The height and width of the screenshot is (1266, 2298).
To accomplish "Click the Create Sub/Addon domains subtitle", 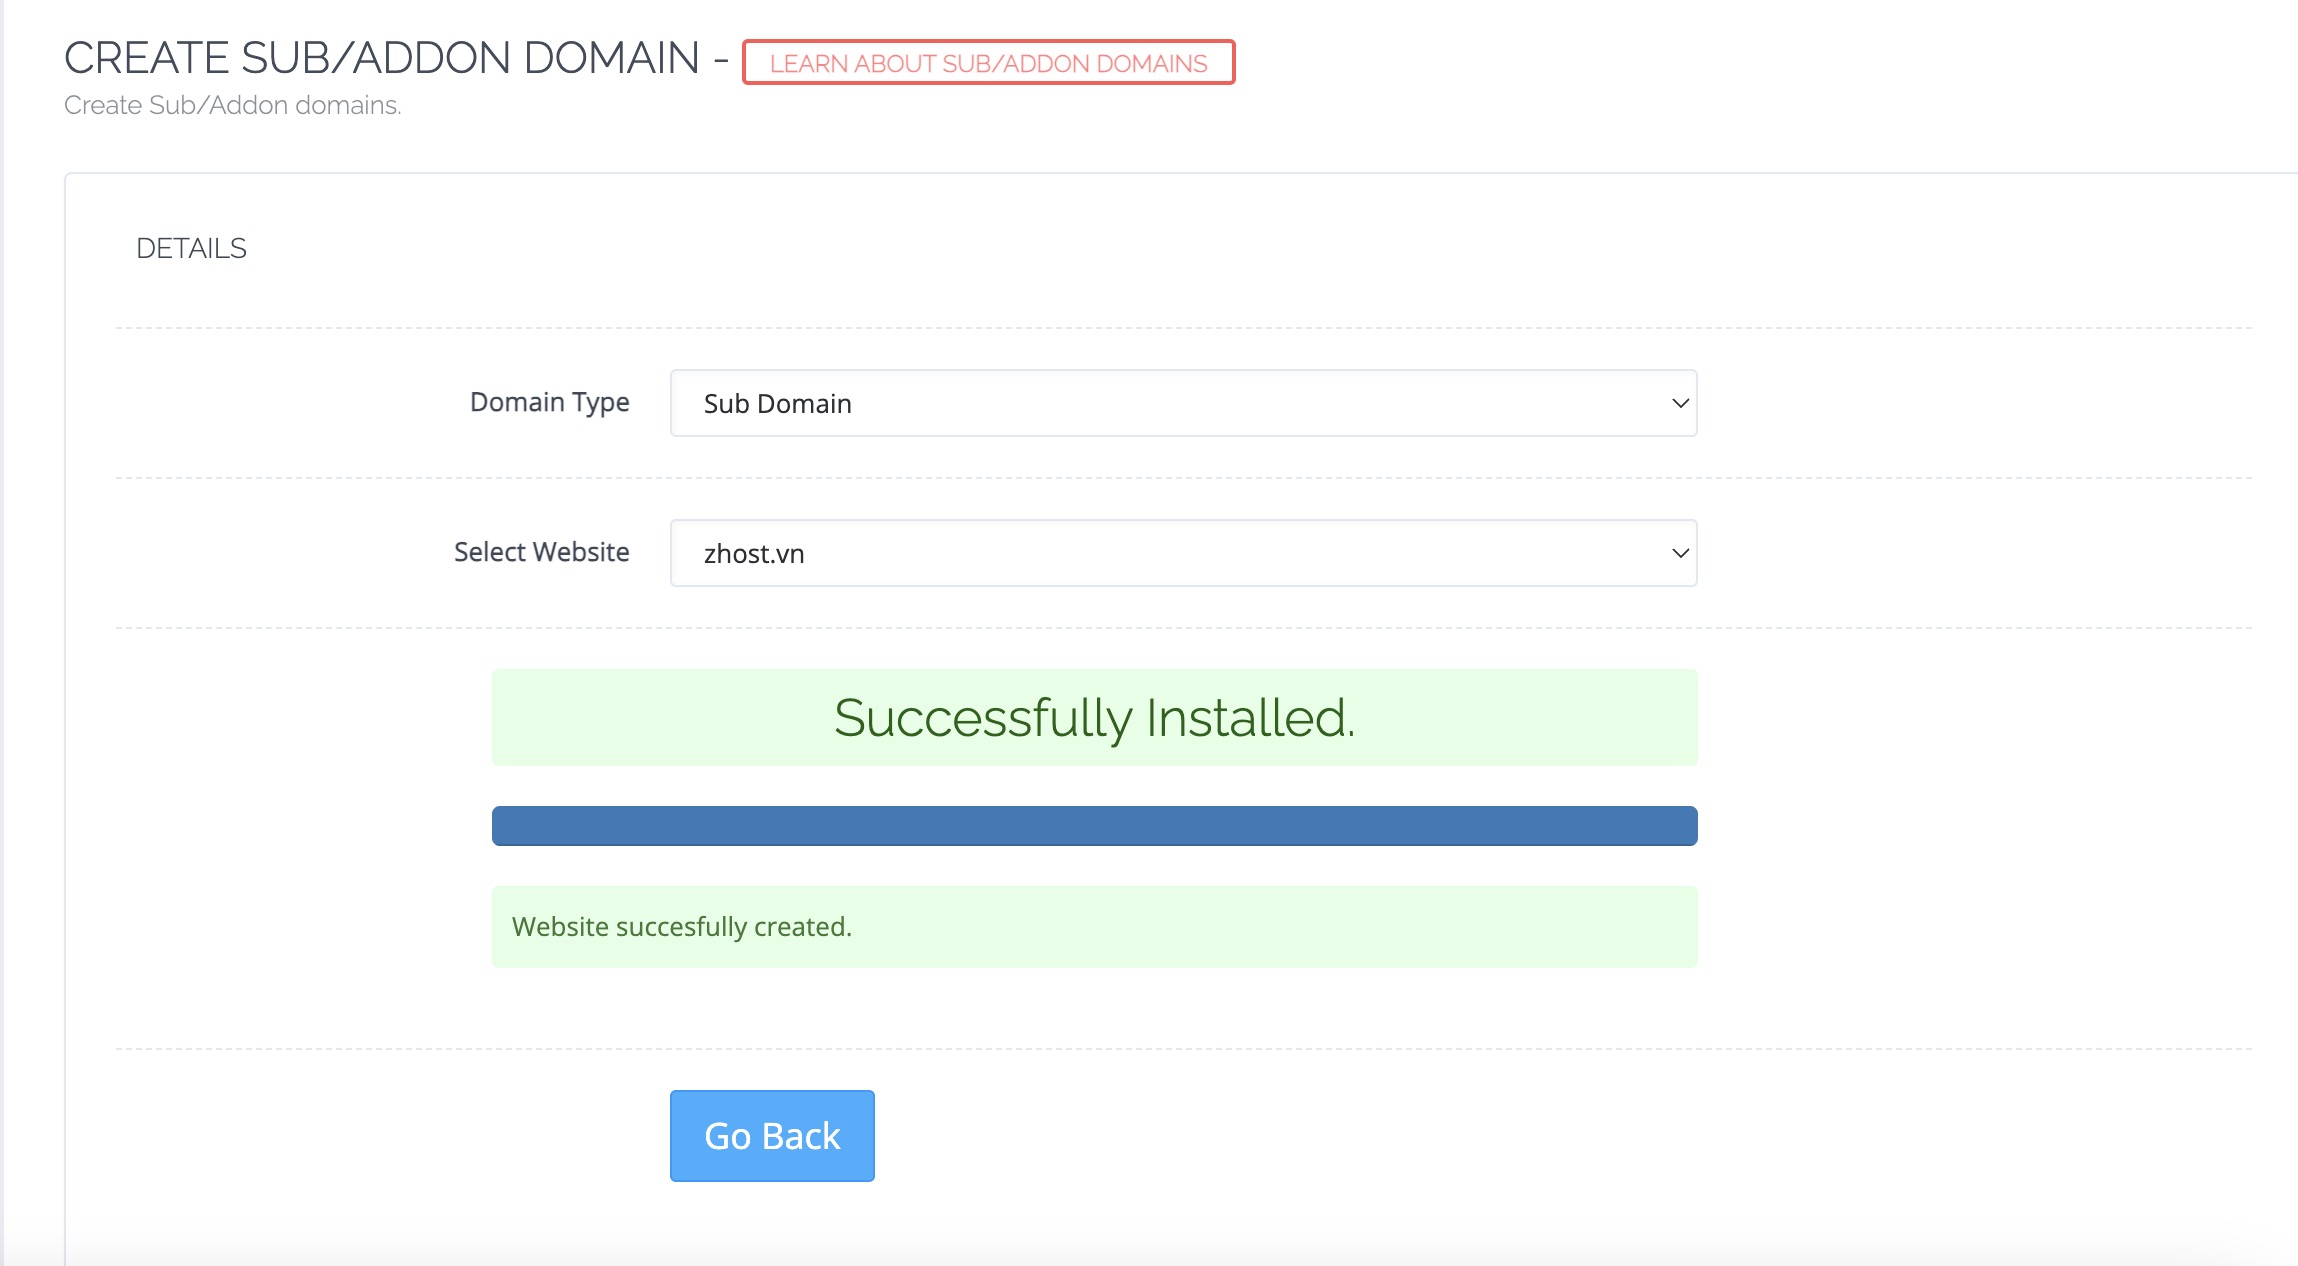I will click(232, 105).
